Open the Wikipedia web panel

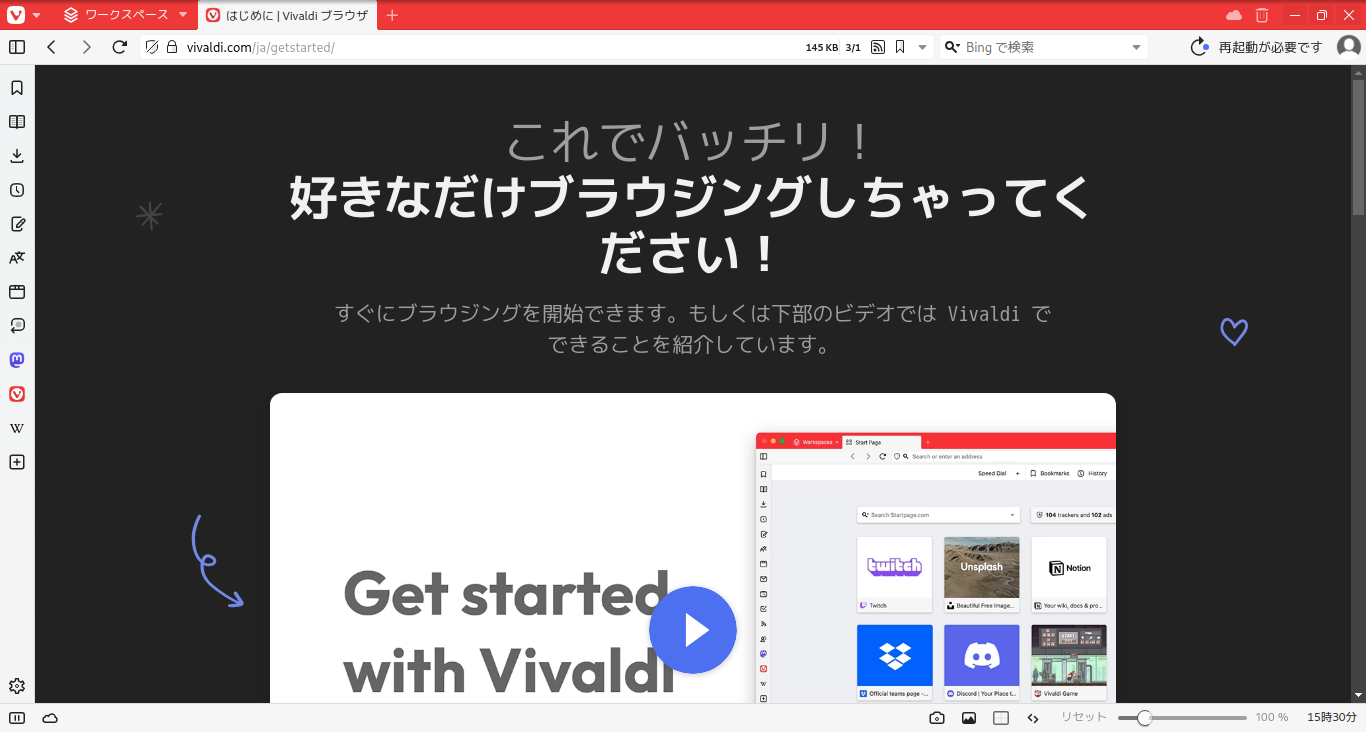coord(17,428)
